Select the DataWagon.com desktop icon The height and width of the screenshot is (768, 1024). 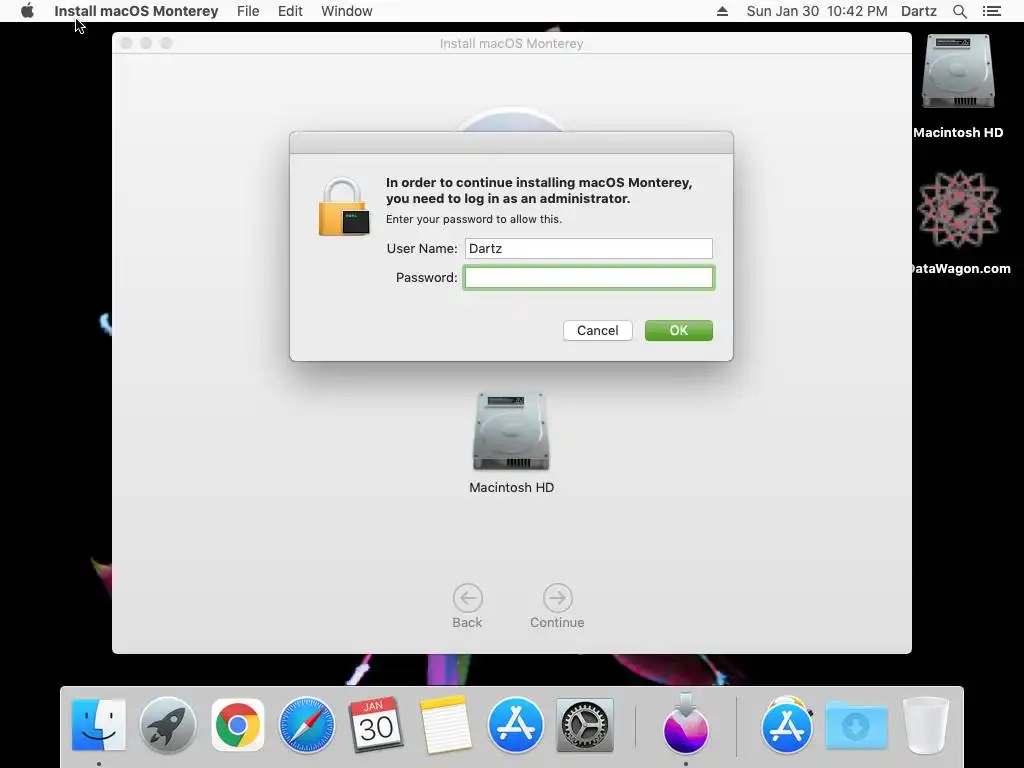pyautogui.click(x=958, y=222)
